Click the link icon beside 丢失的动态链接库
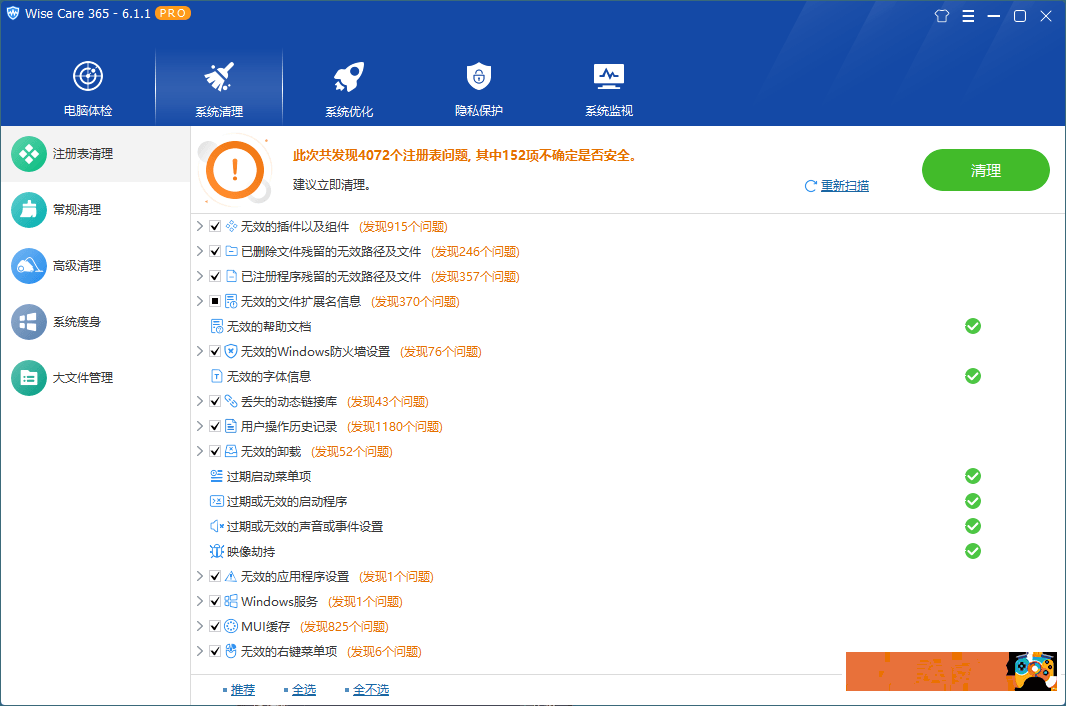Viewport: 1066px width, 706px height. [231, 401]
